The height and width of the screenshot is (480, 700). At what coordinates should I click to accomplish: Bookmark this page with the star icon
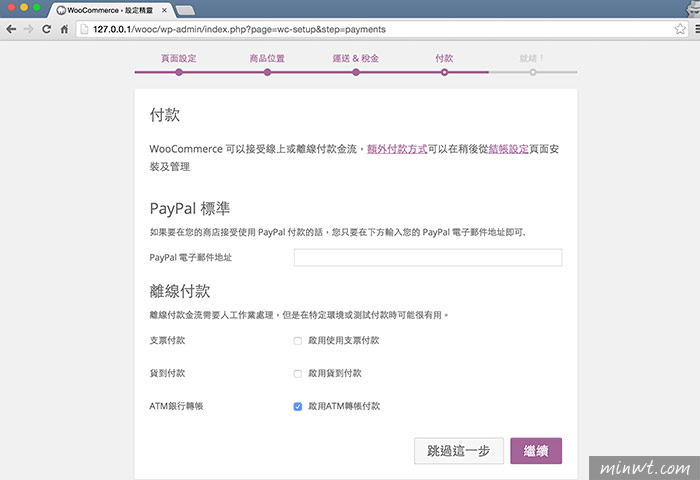[x=680, y=29]
